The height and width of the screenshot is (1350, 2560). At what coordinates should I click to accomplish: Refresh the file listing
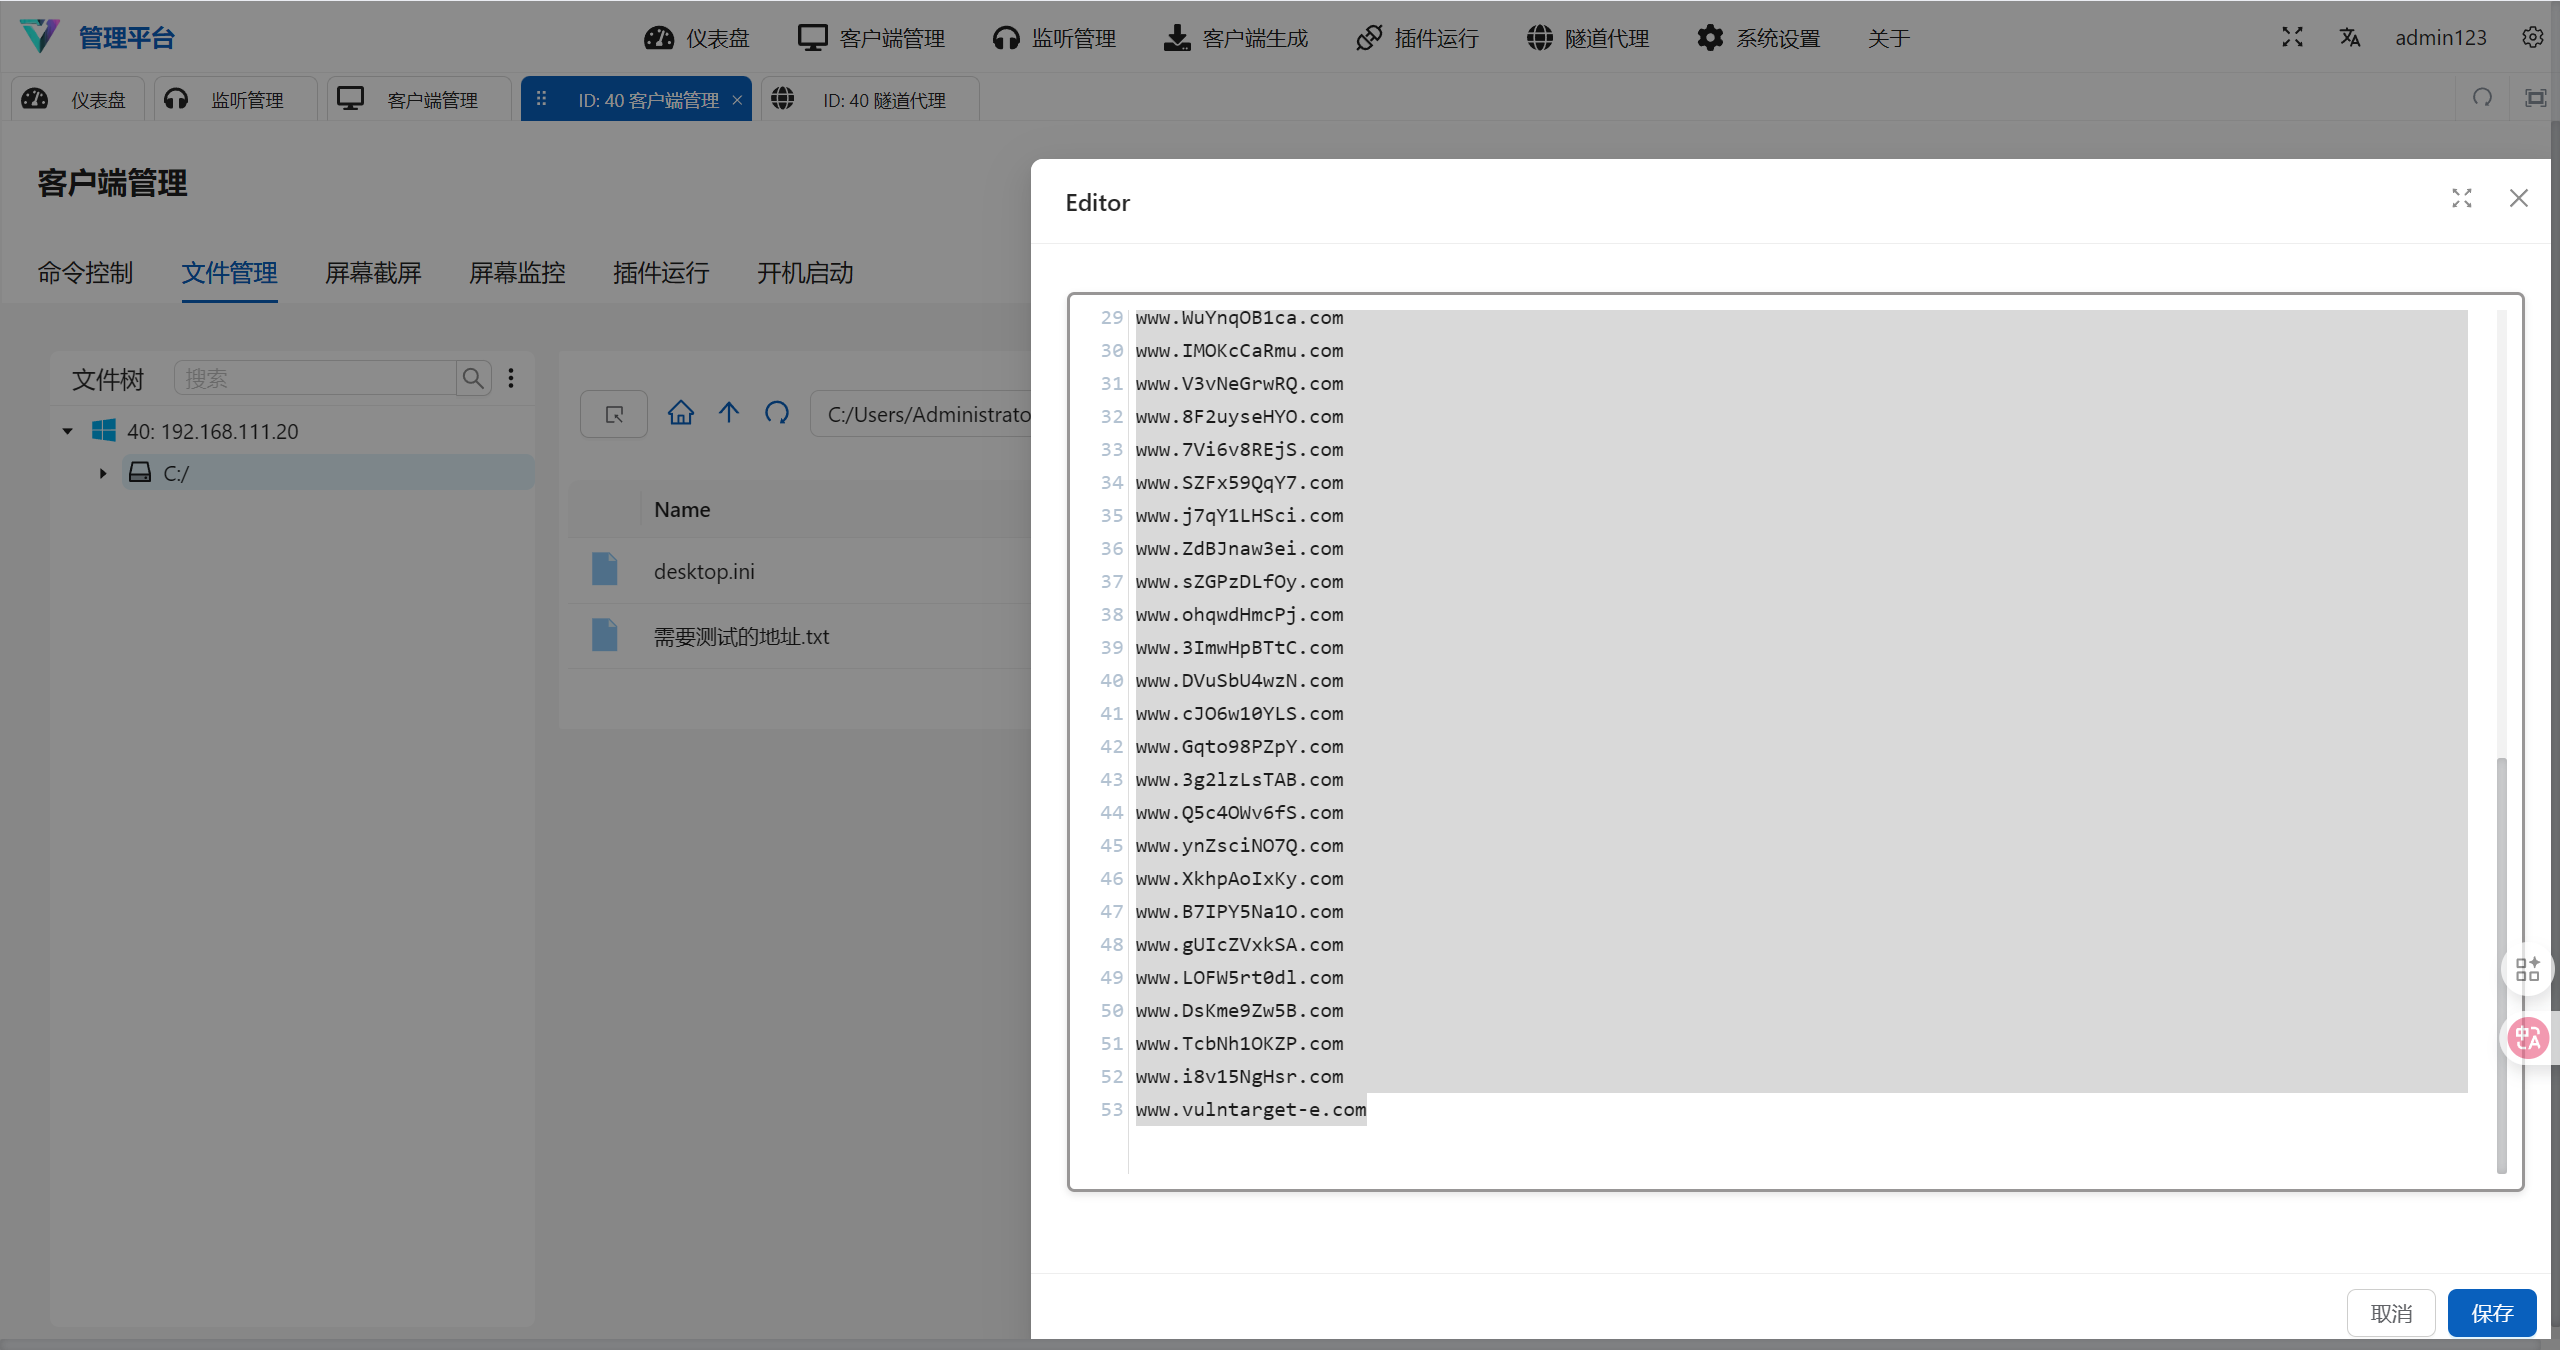pyautogui.click(x=777, y=413)
